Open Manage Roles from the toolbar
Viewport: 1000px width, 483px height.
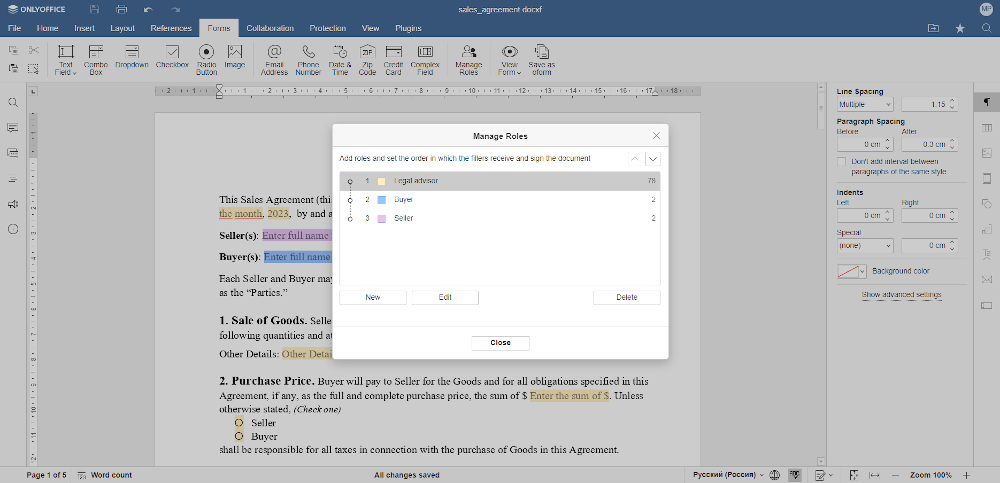click(x=468, y=54)
